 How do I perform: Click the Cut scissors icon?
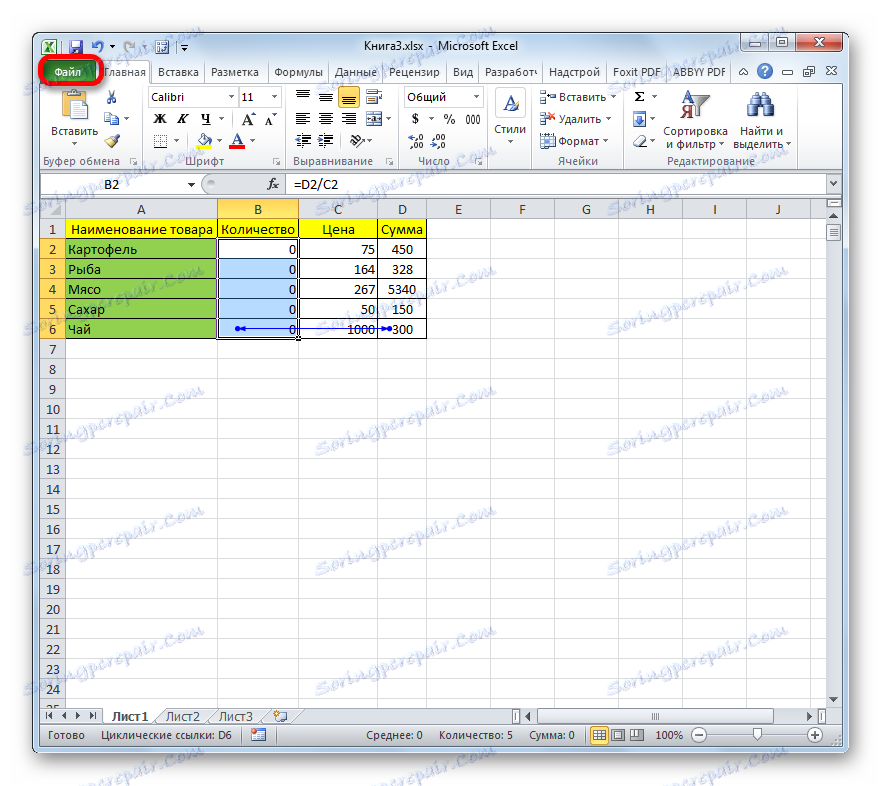[x=111, y=98]
